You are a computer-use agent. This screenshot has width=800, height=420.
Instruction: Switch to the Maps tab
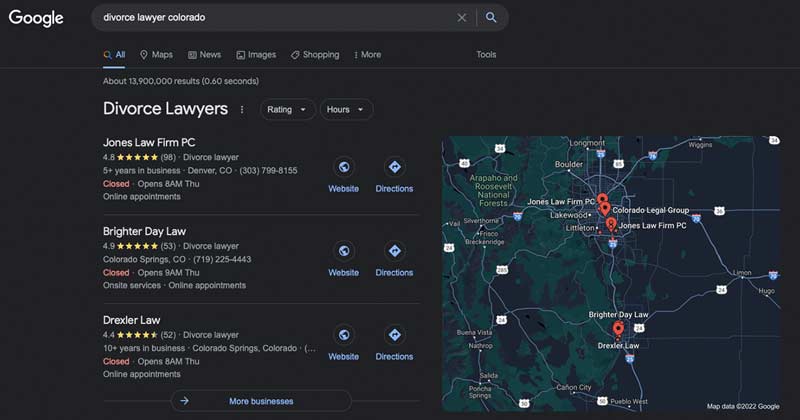pos(157,55)
